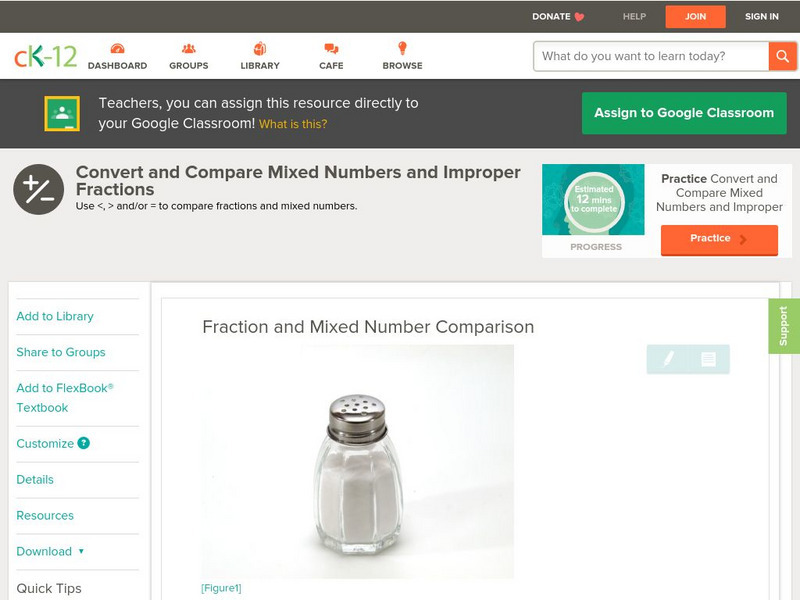Open the Cafe chat bubbles icon
800x600 pixels.
(331, 49)
